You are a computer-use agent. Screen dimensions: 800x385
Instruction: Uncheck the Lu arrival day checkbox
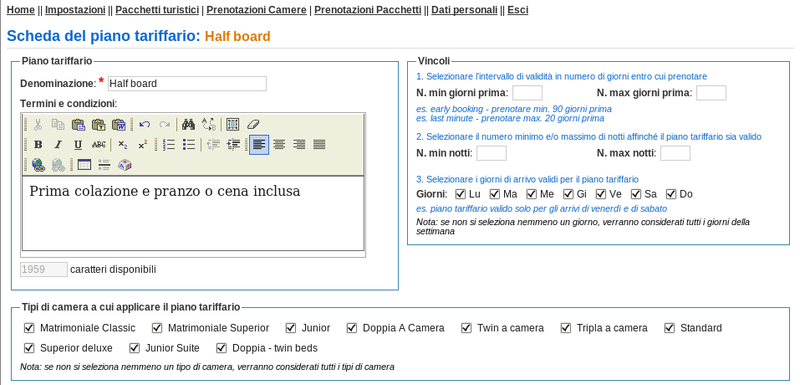(x=460, y=194)
